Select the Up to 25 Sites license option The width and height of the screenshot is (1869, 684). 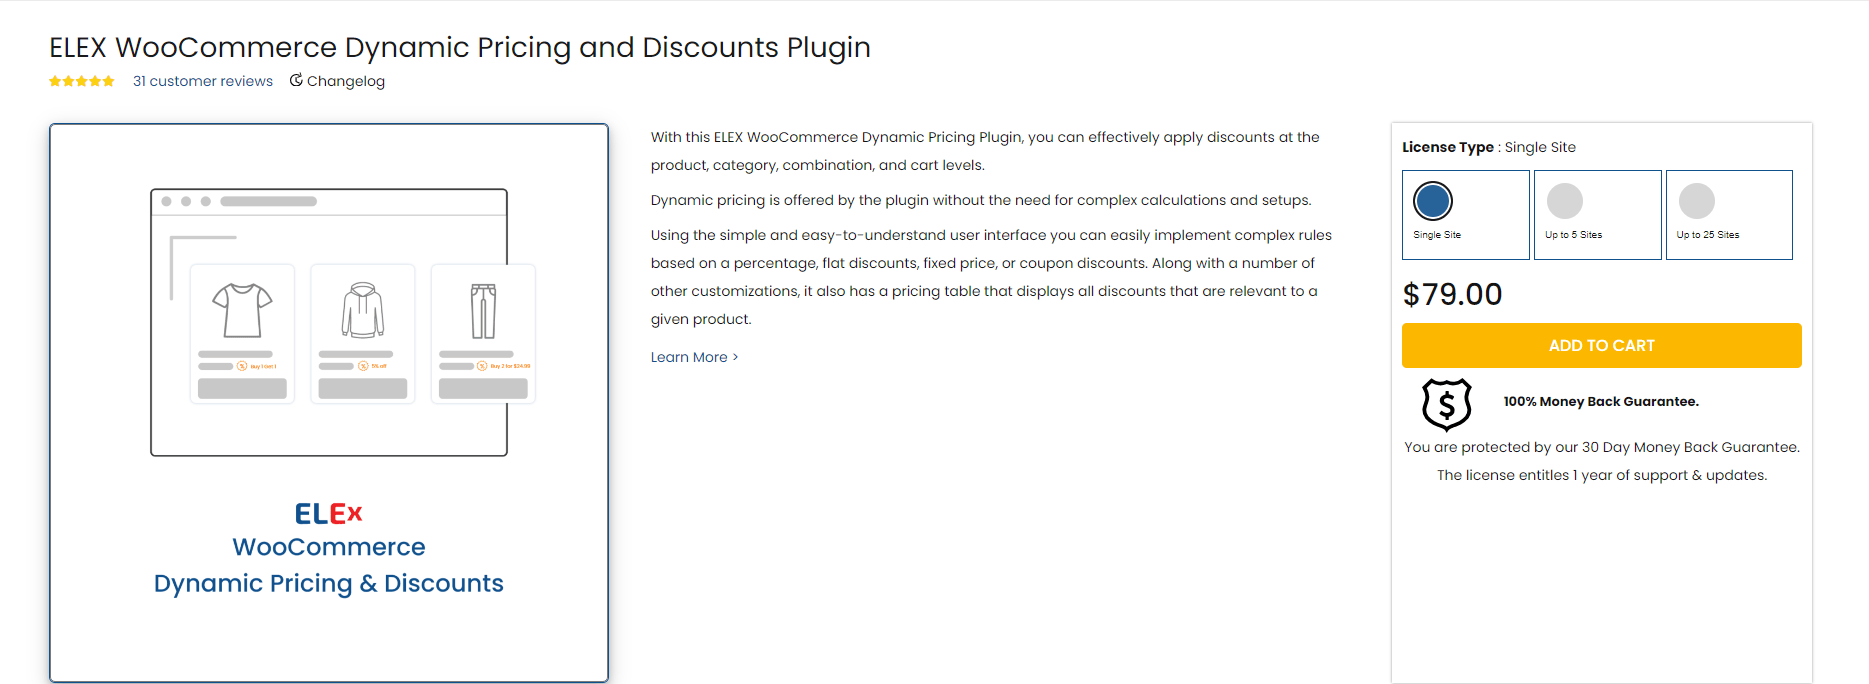click(1729, 214)
